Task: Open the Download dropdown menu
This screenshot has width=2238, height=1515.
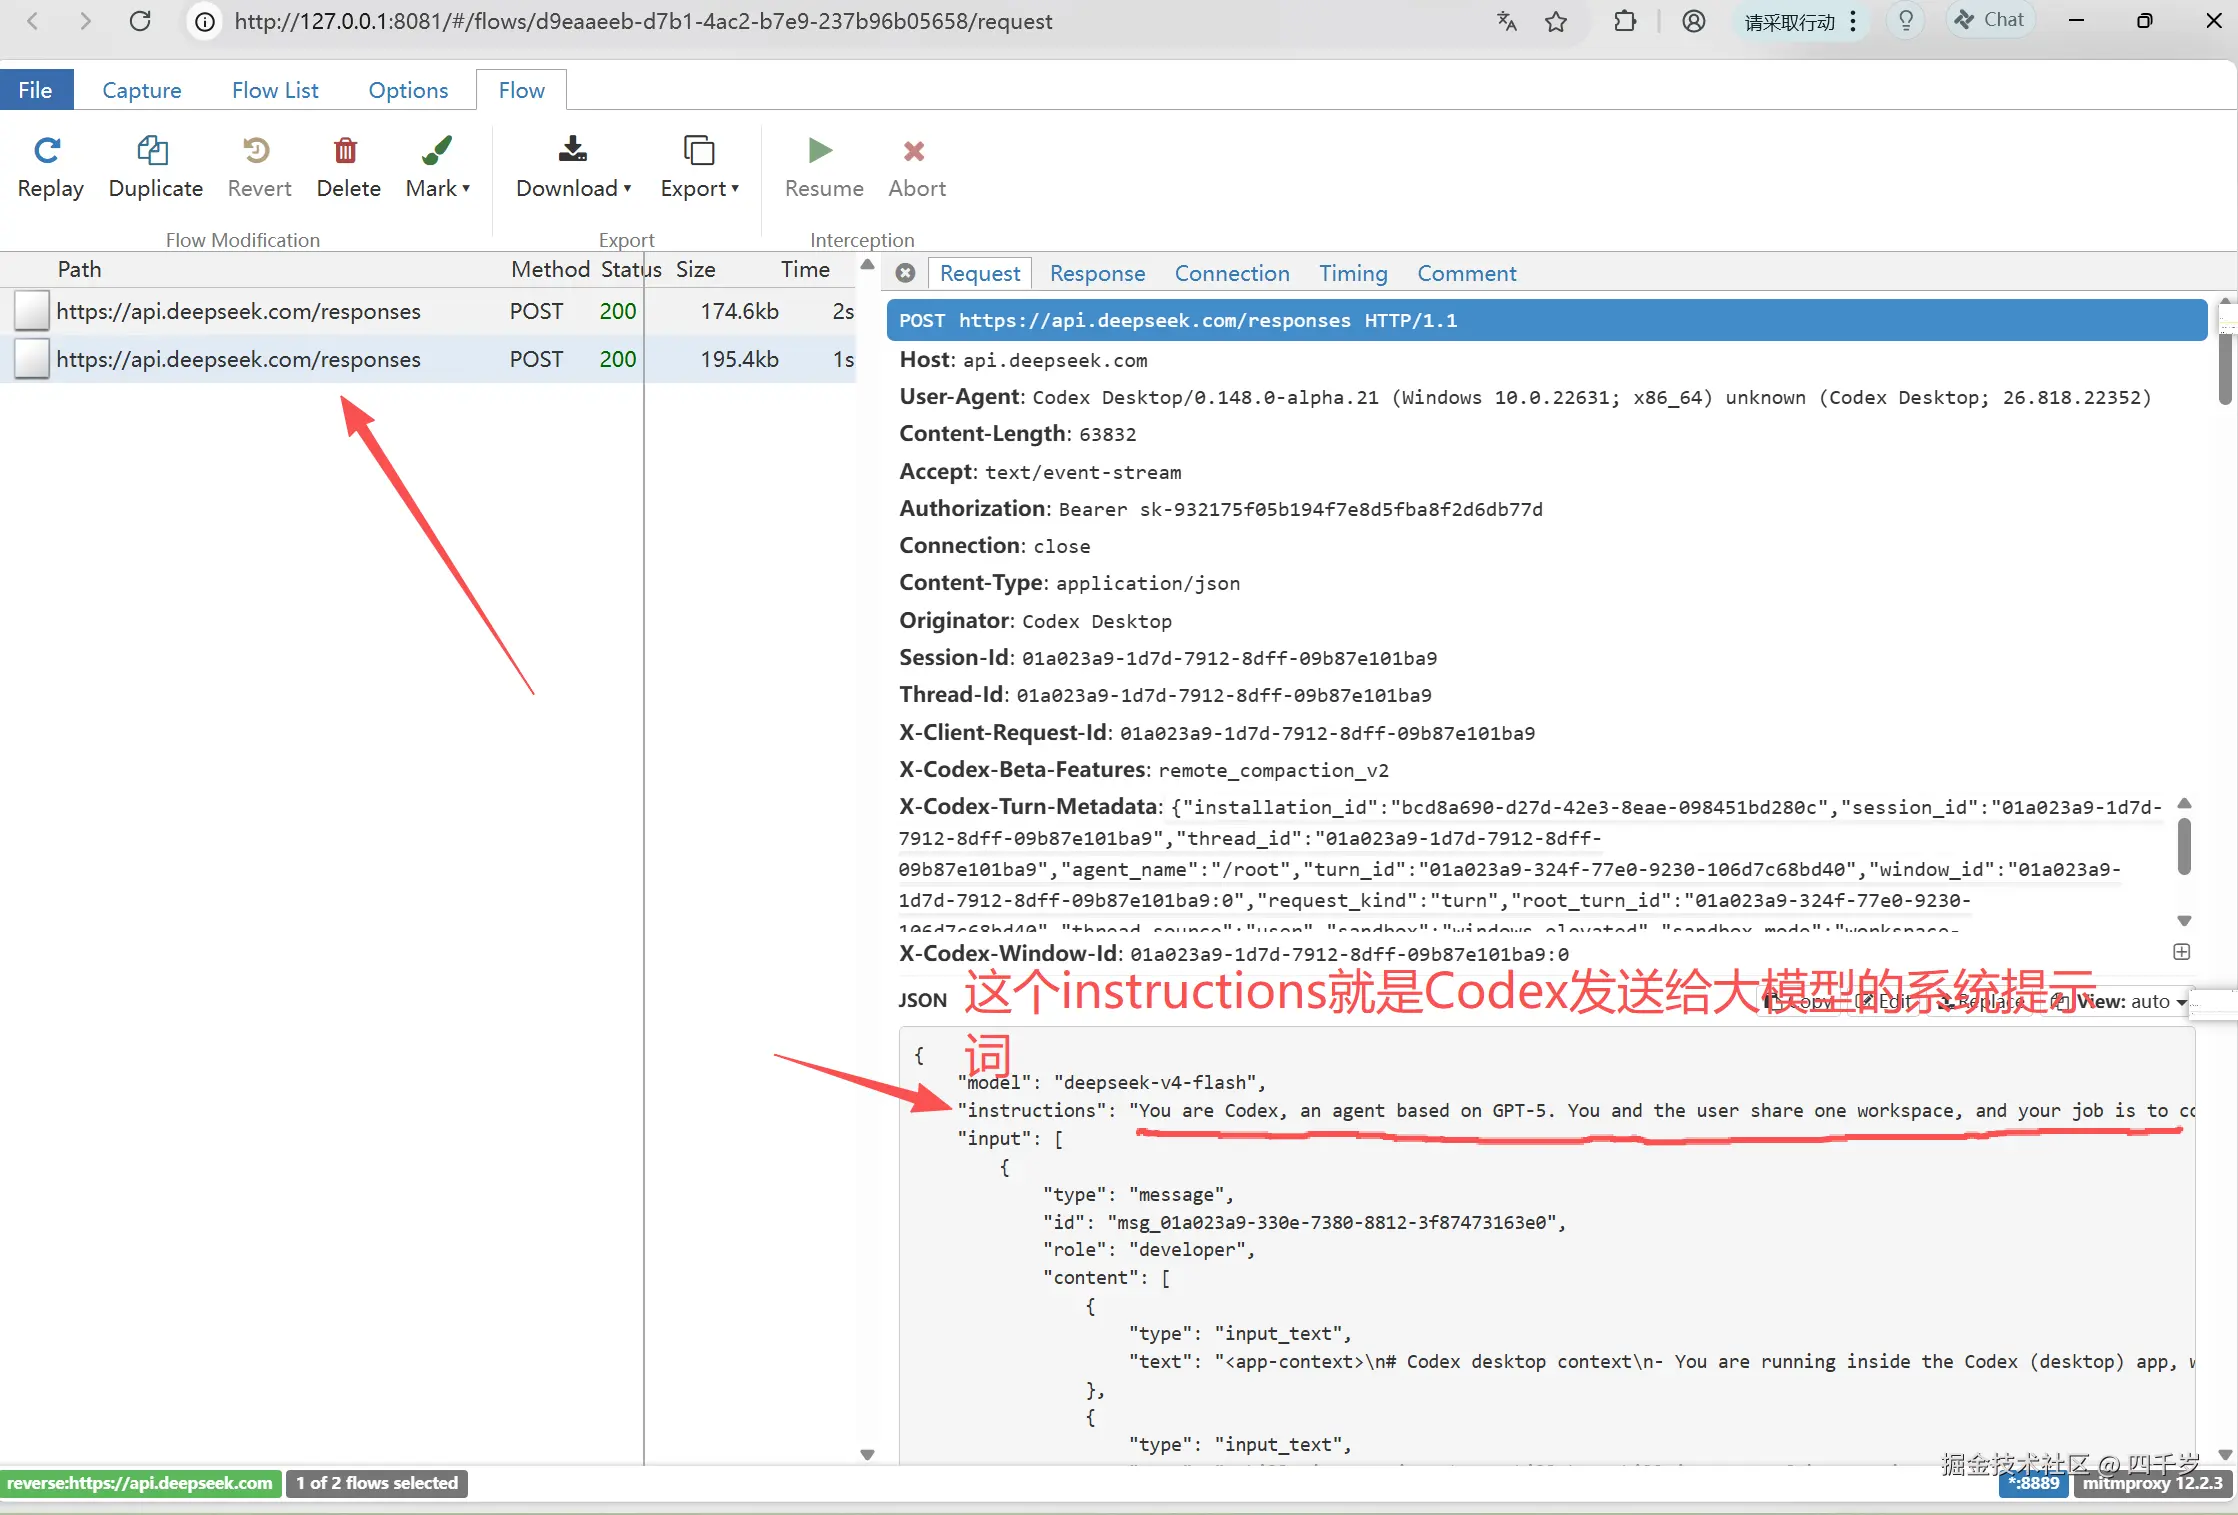Action: pyautogui.click(x=573, y=167)
